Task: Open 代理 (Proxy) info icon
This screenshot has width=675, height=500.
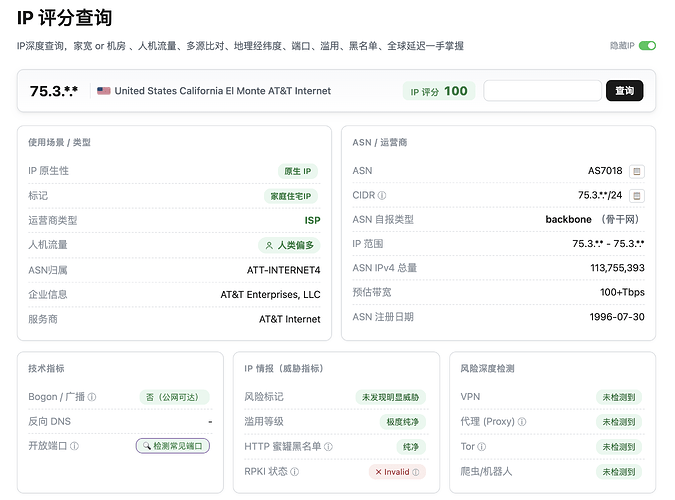Action: 522,422
